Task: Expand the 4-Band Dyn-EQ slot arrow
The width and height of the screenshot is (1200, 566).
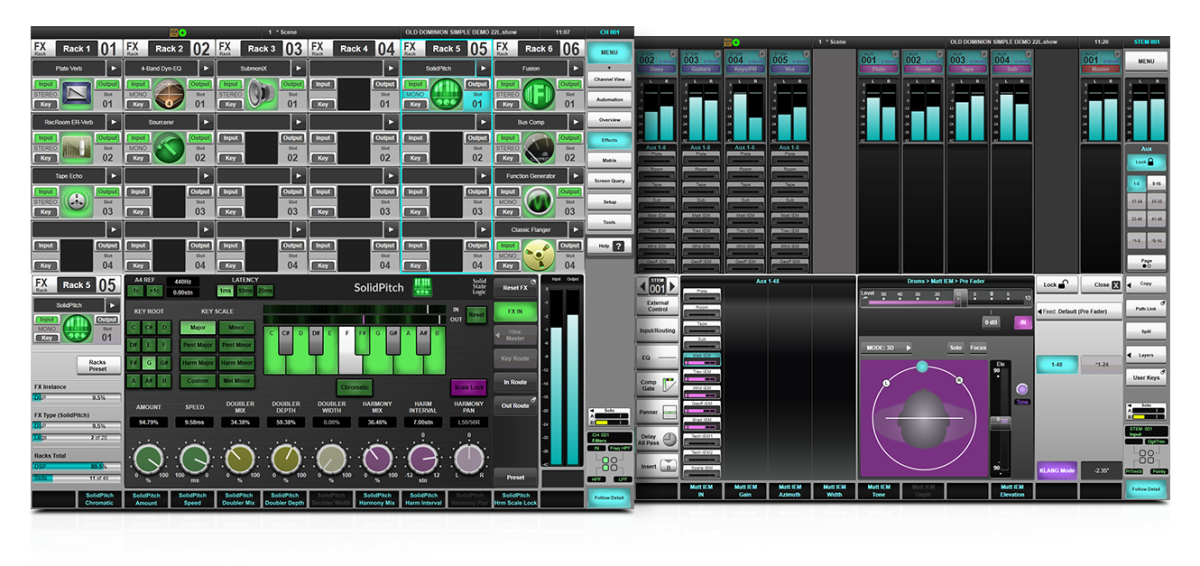Action: click(205, 66)
